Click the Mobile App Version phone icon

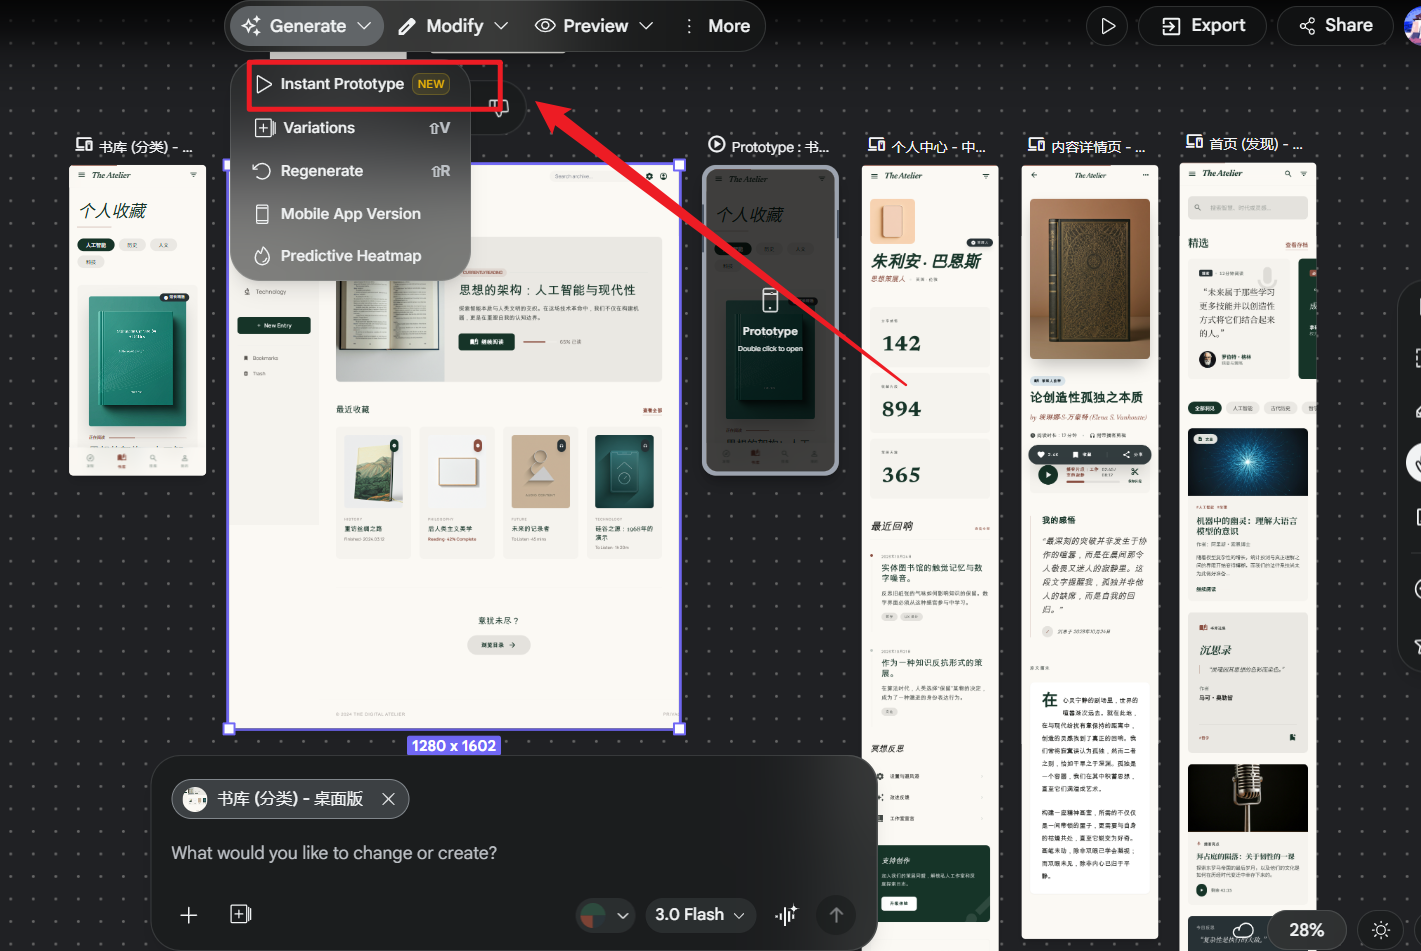(x=262, y=214)
